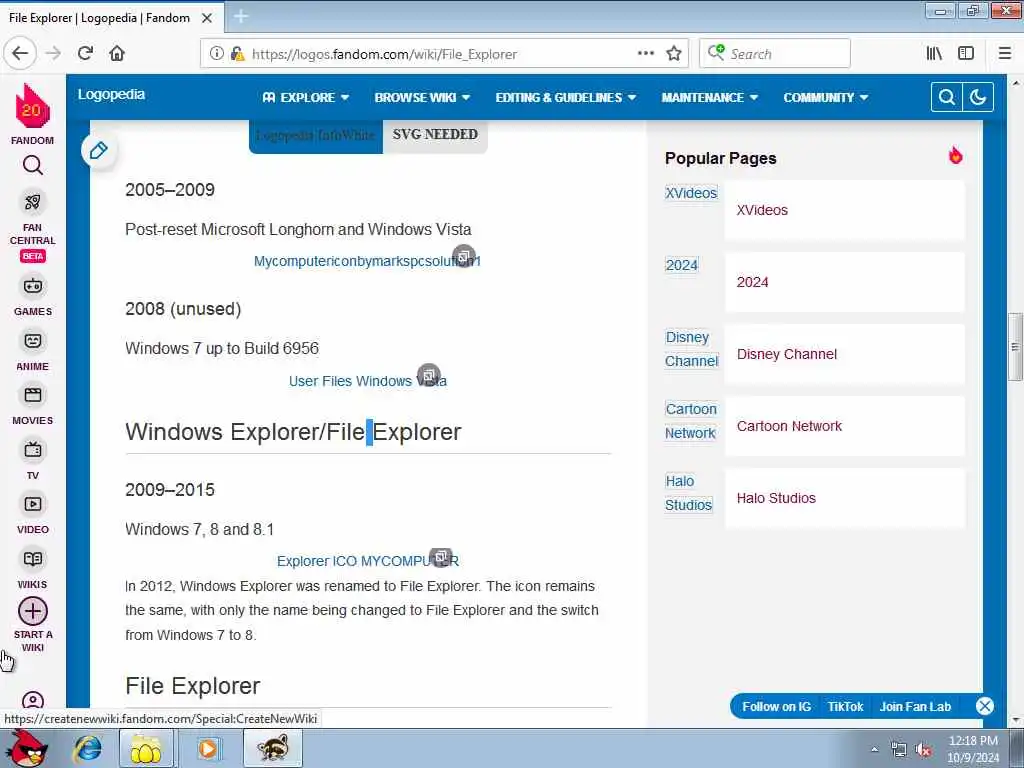The width and height of the screenshot is (1024, 768).
Task: Open page actions three-dot menu
Action: [645, 53]
